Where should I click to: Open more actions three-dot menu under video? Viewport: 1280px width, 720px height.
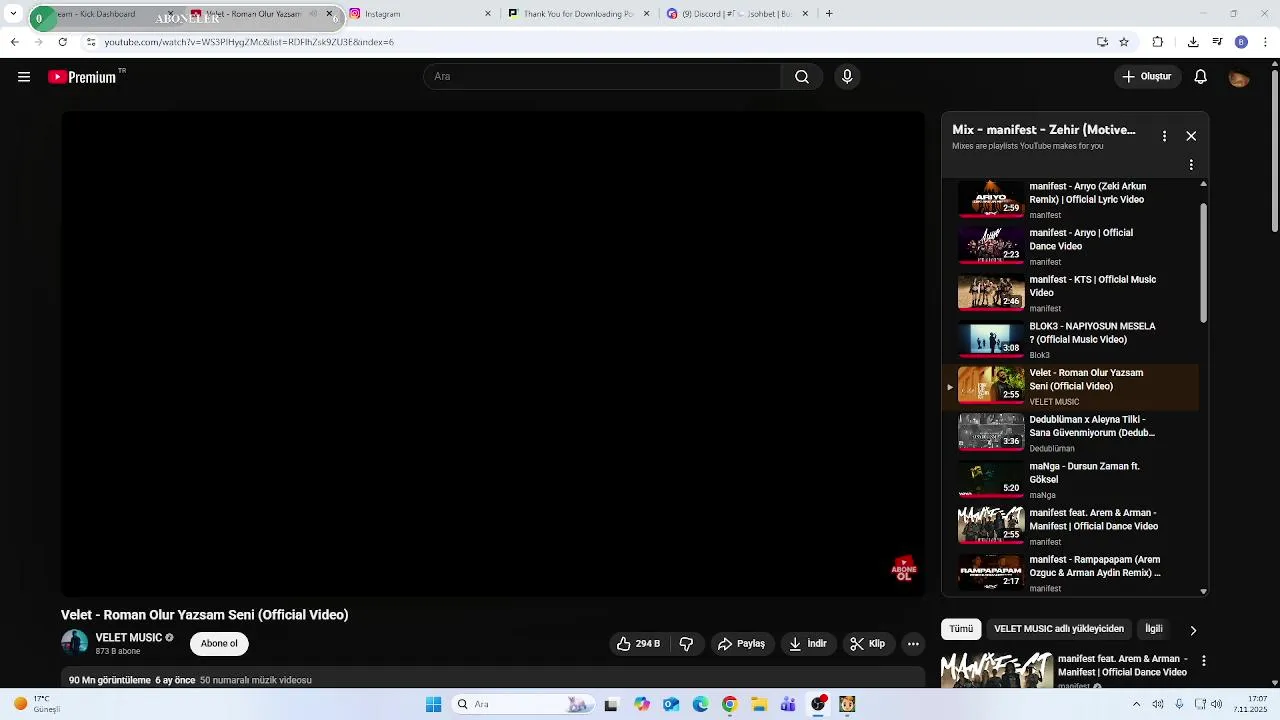913,644
